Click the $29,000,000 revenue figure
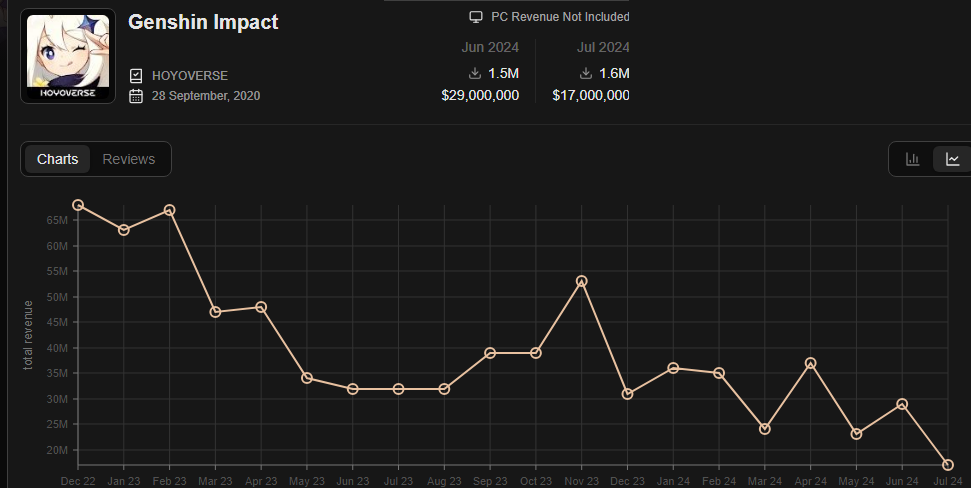Viewport: 971px width, 488px height. pyautogui.click(x=480, y=95)
